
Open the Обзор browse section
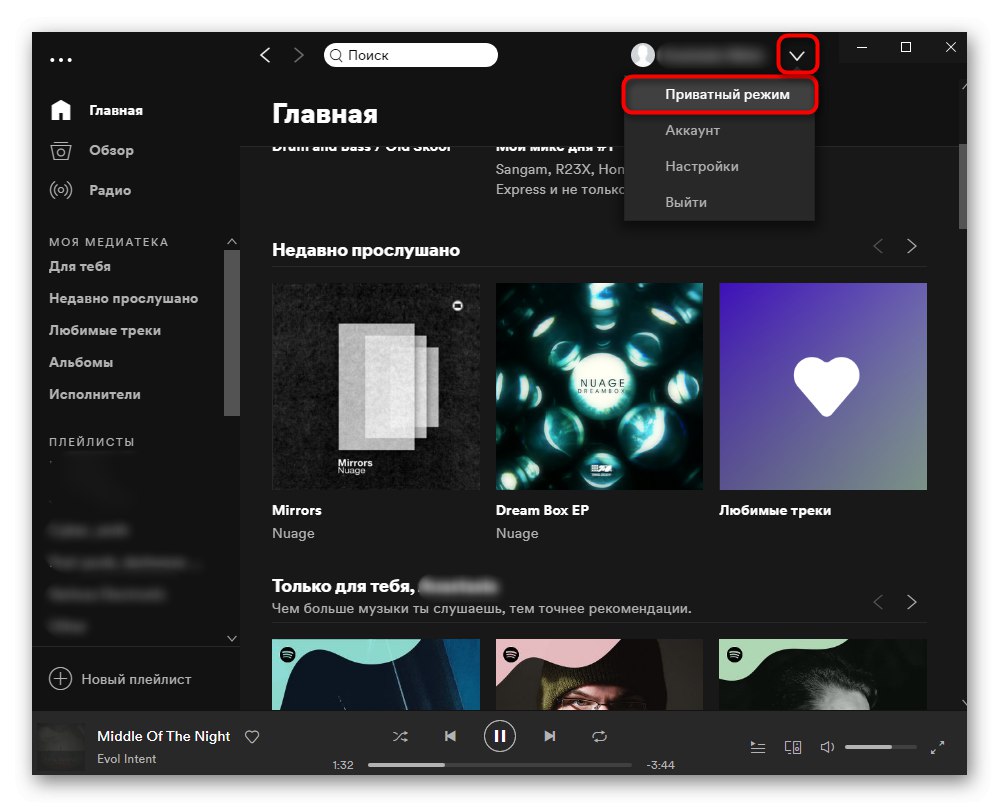coord(92,150)
